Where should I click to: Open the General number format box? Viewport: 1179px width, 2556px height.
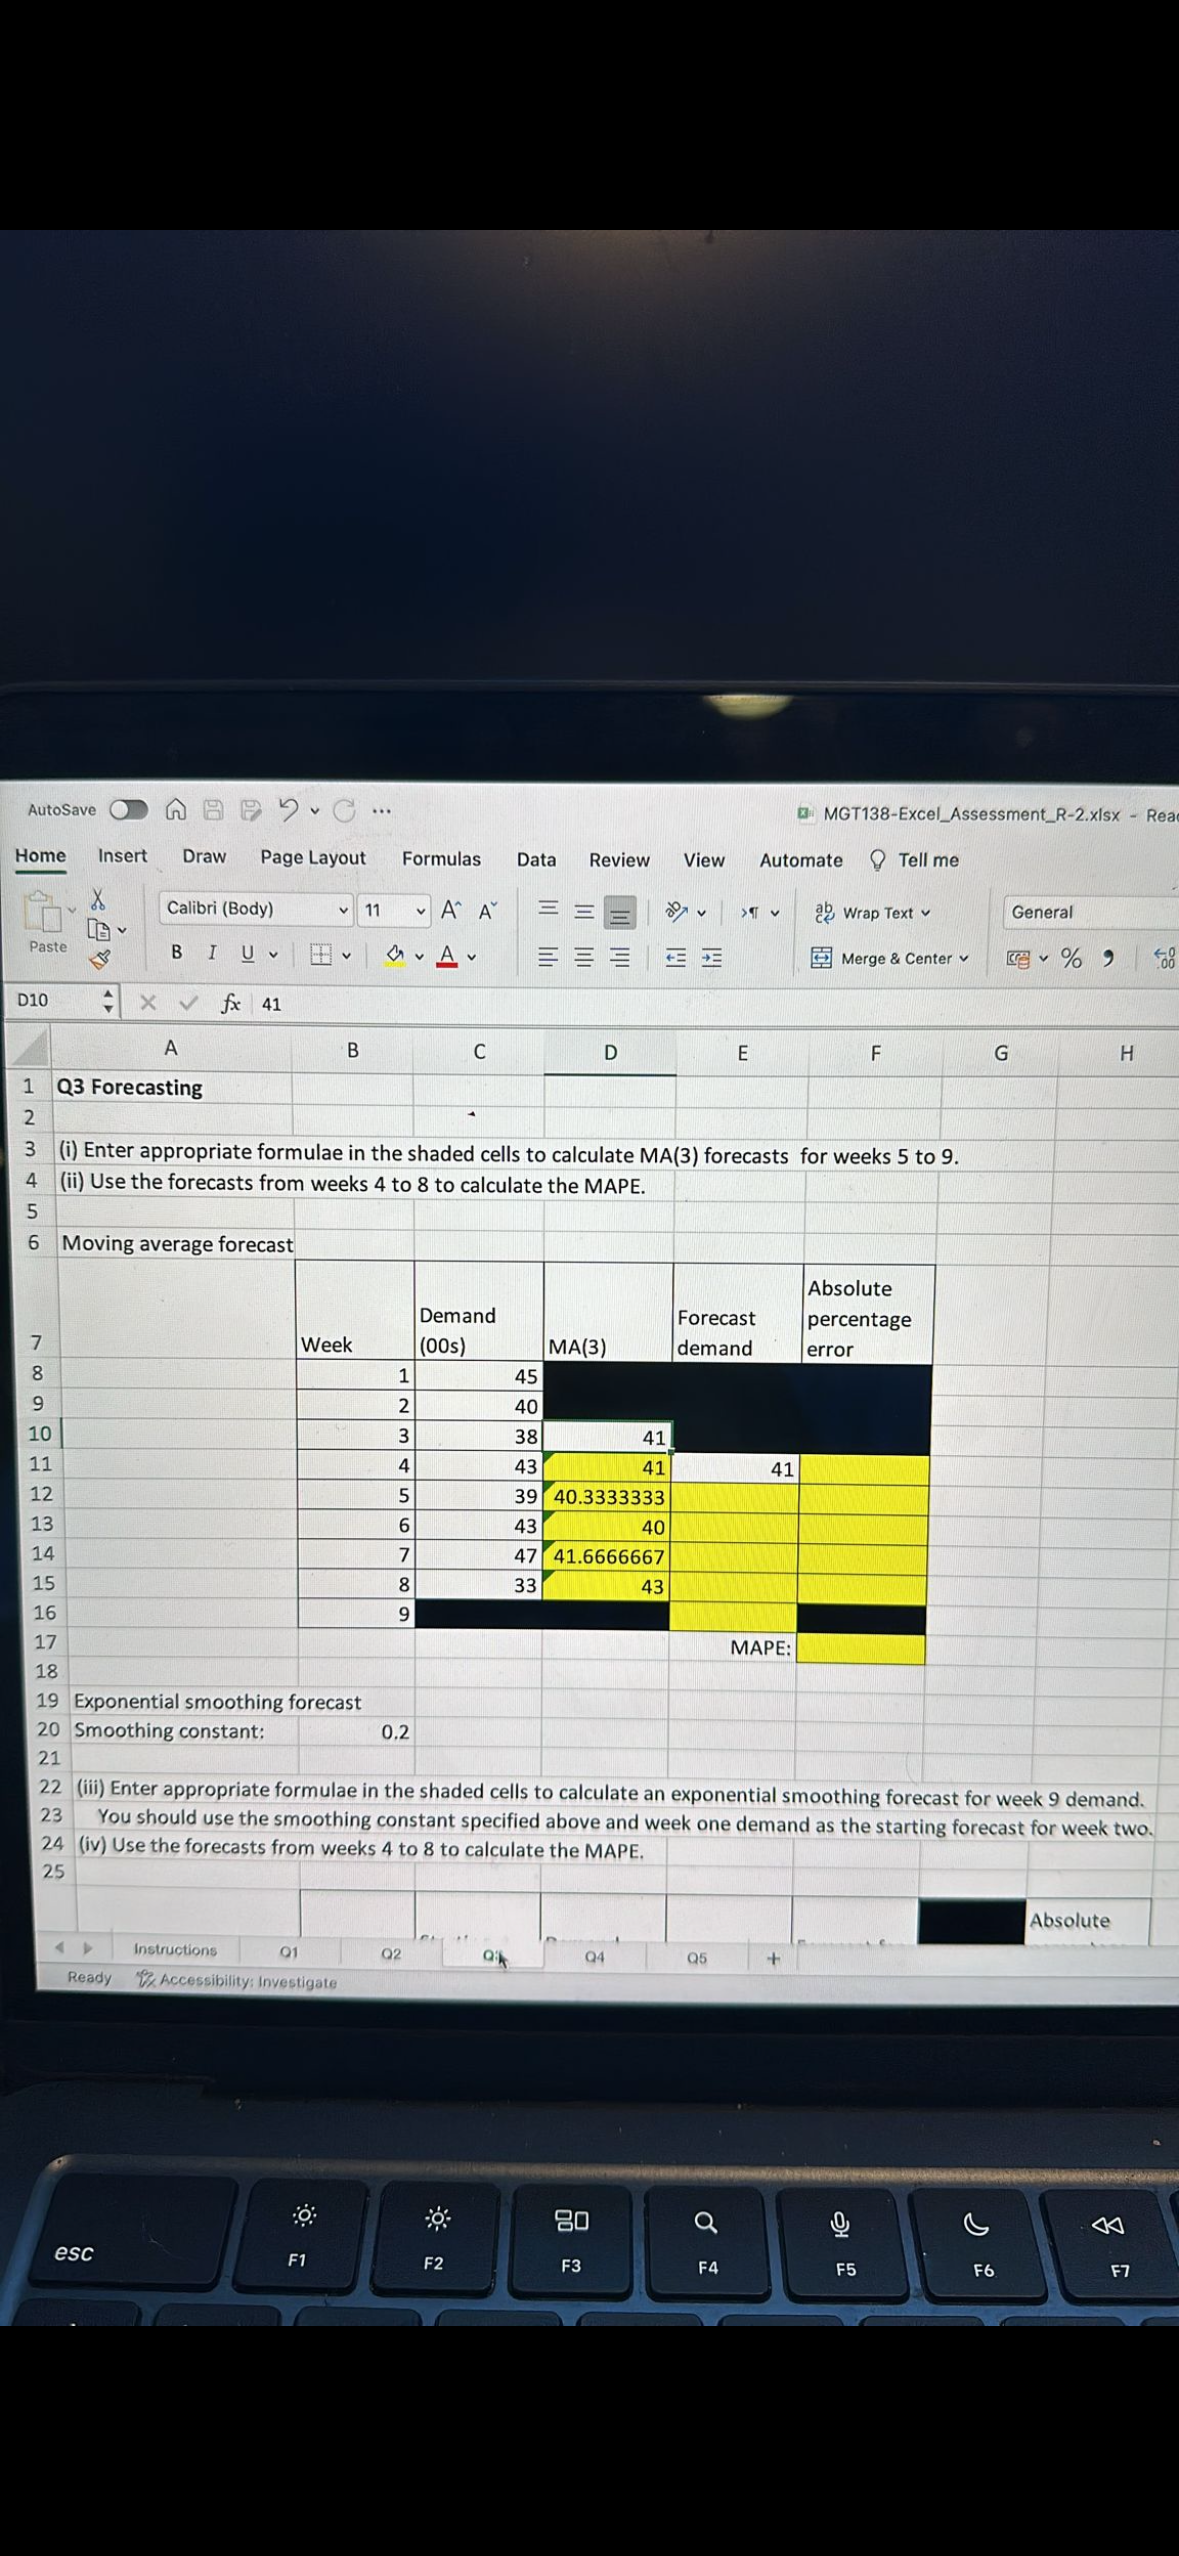point(1090,912)
